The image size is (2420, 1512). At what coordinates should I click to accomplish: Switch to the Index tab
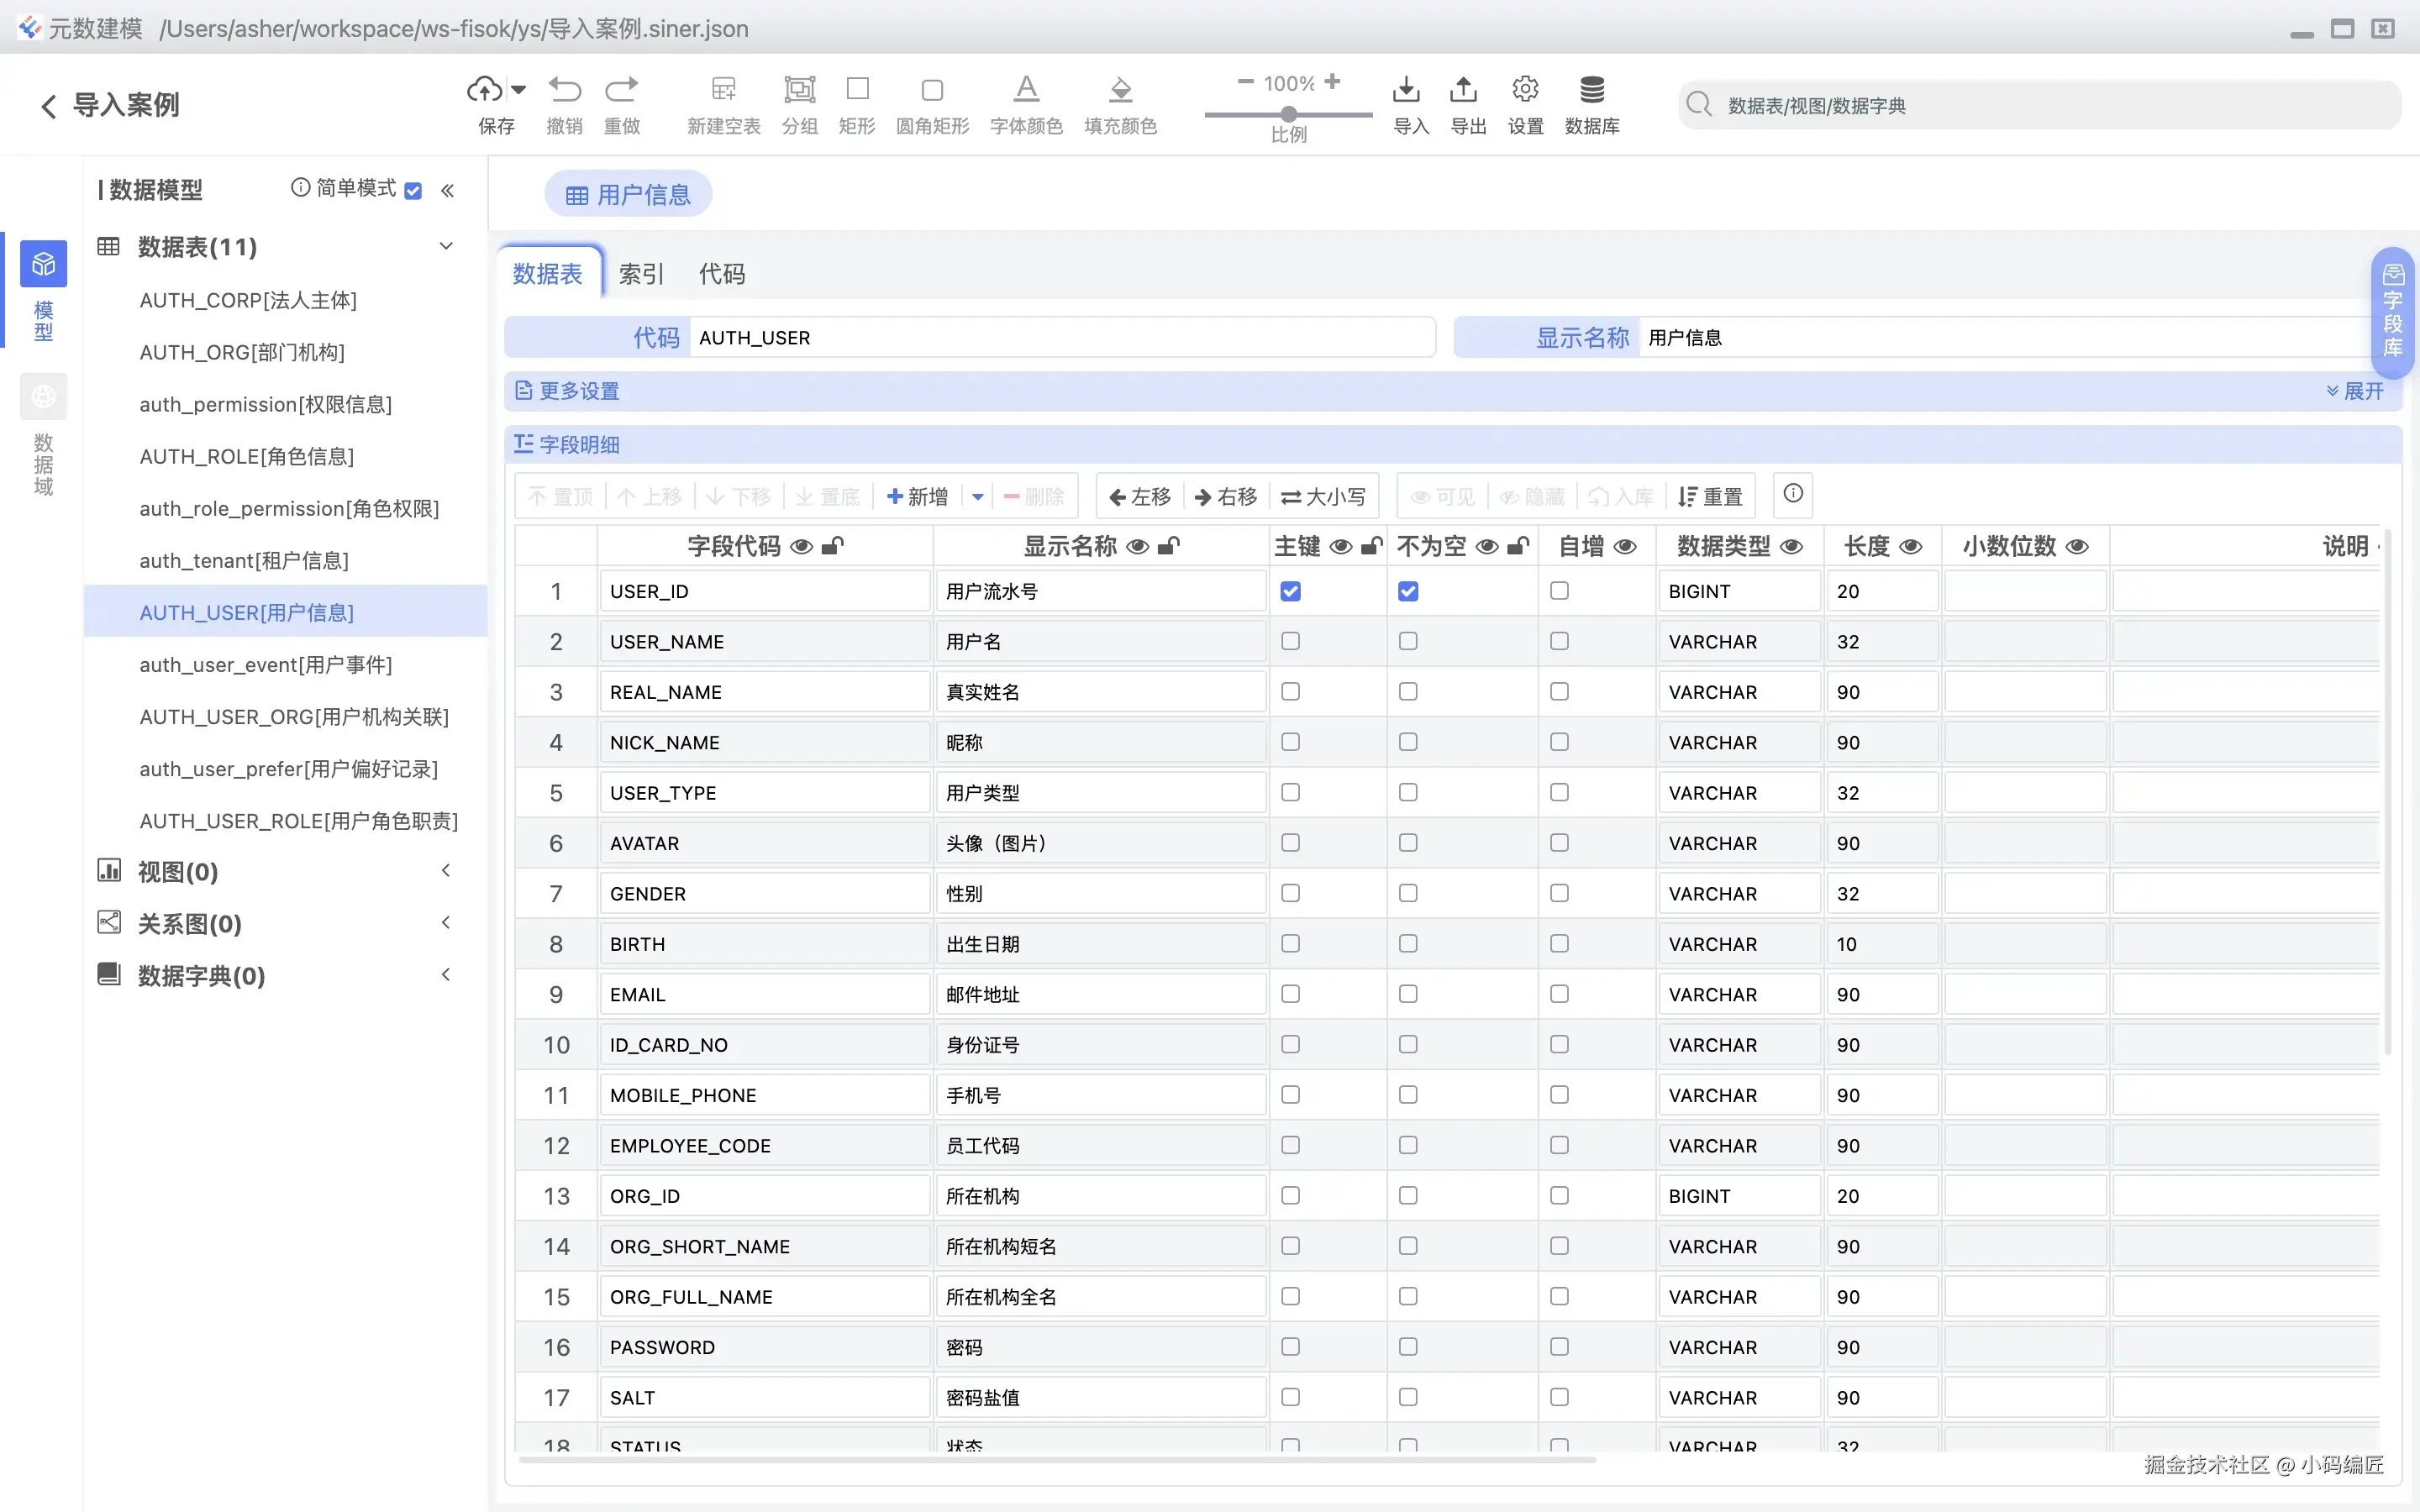641,274
